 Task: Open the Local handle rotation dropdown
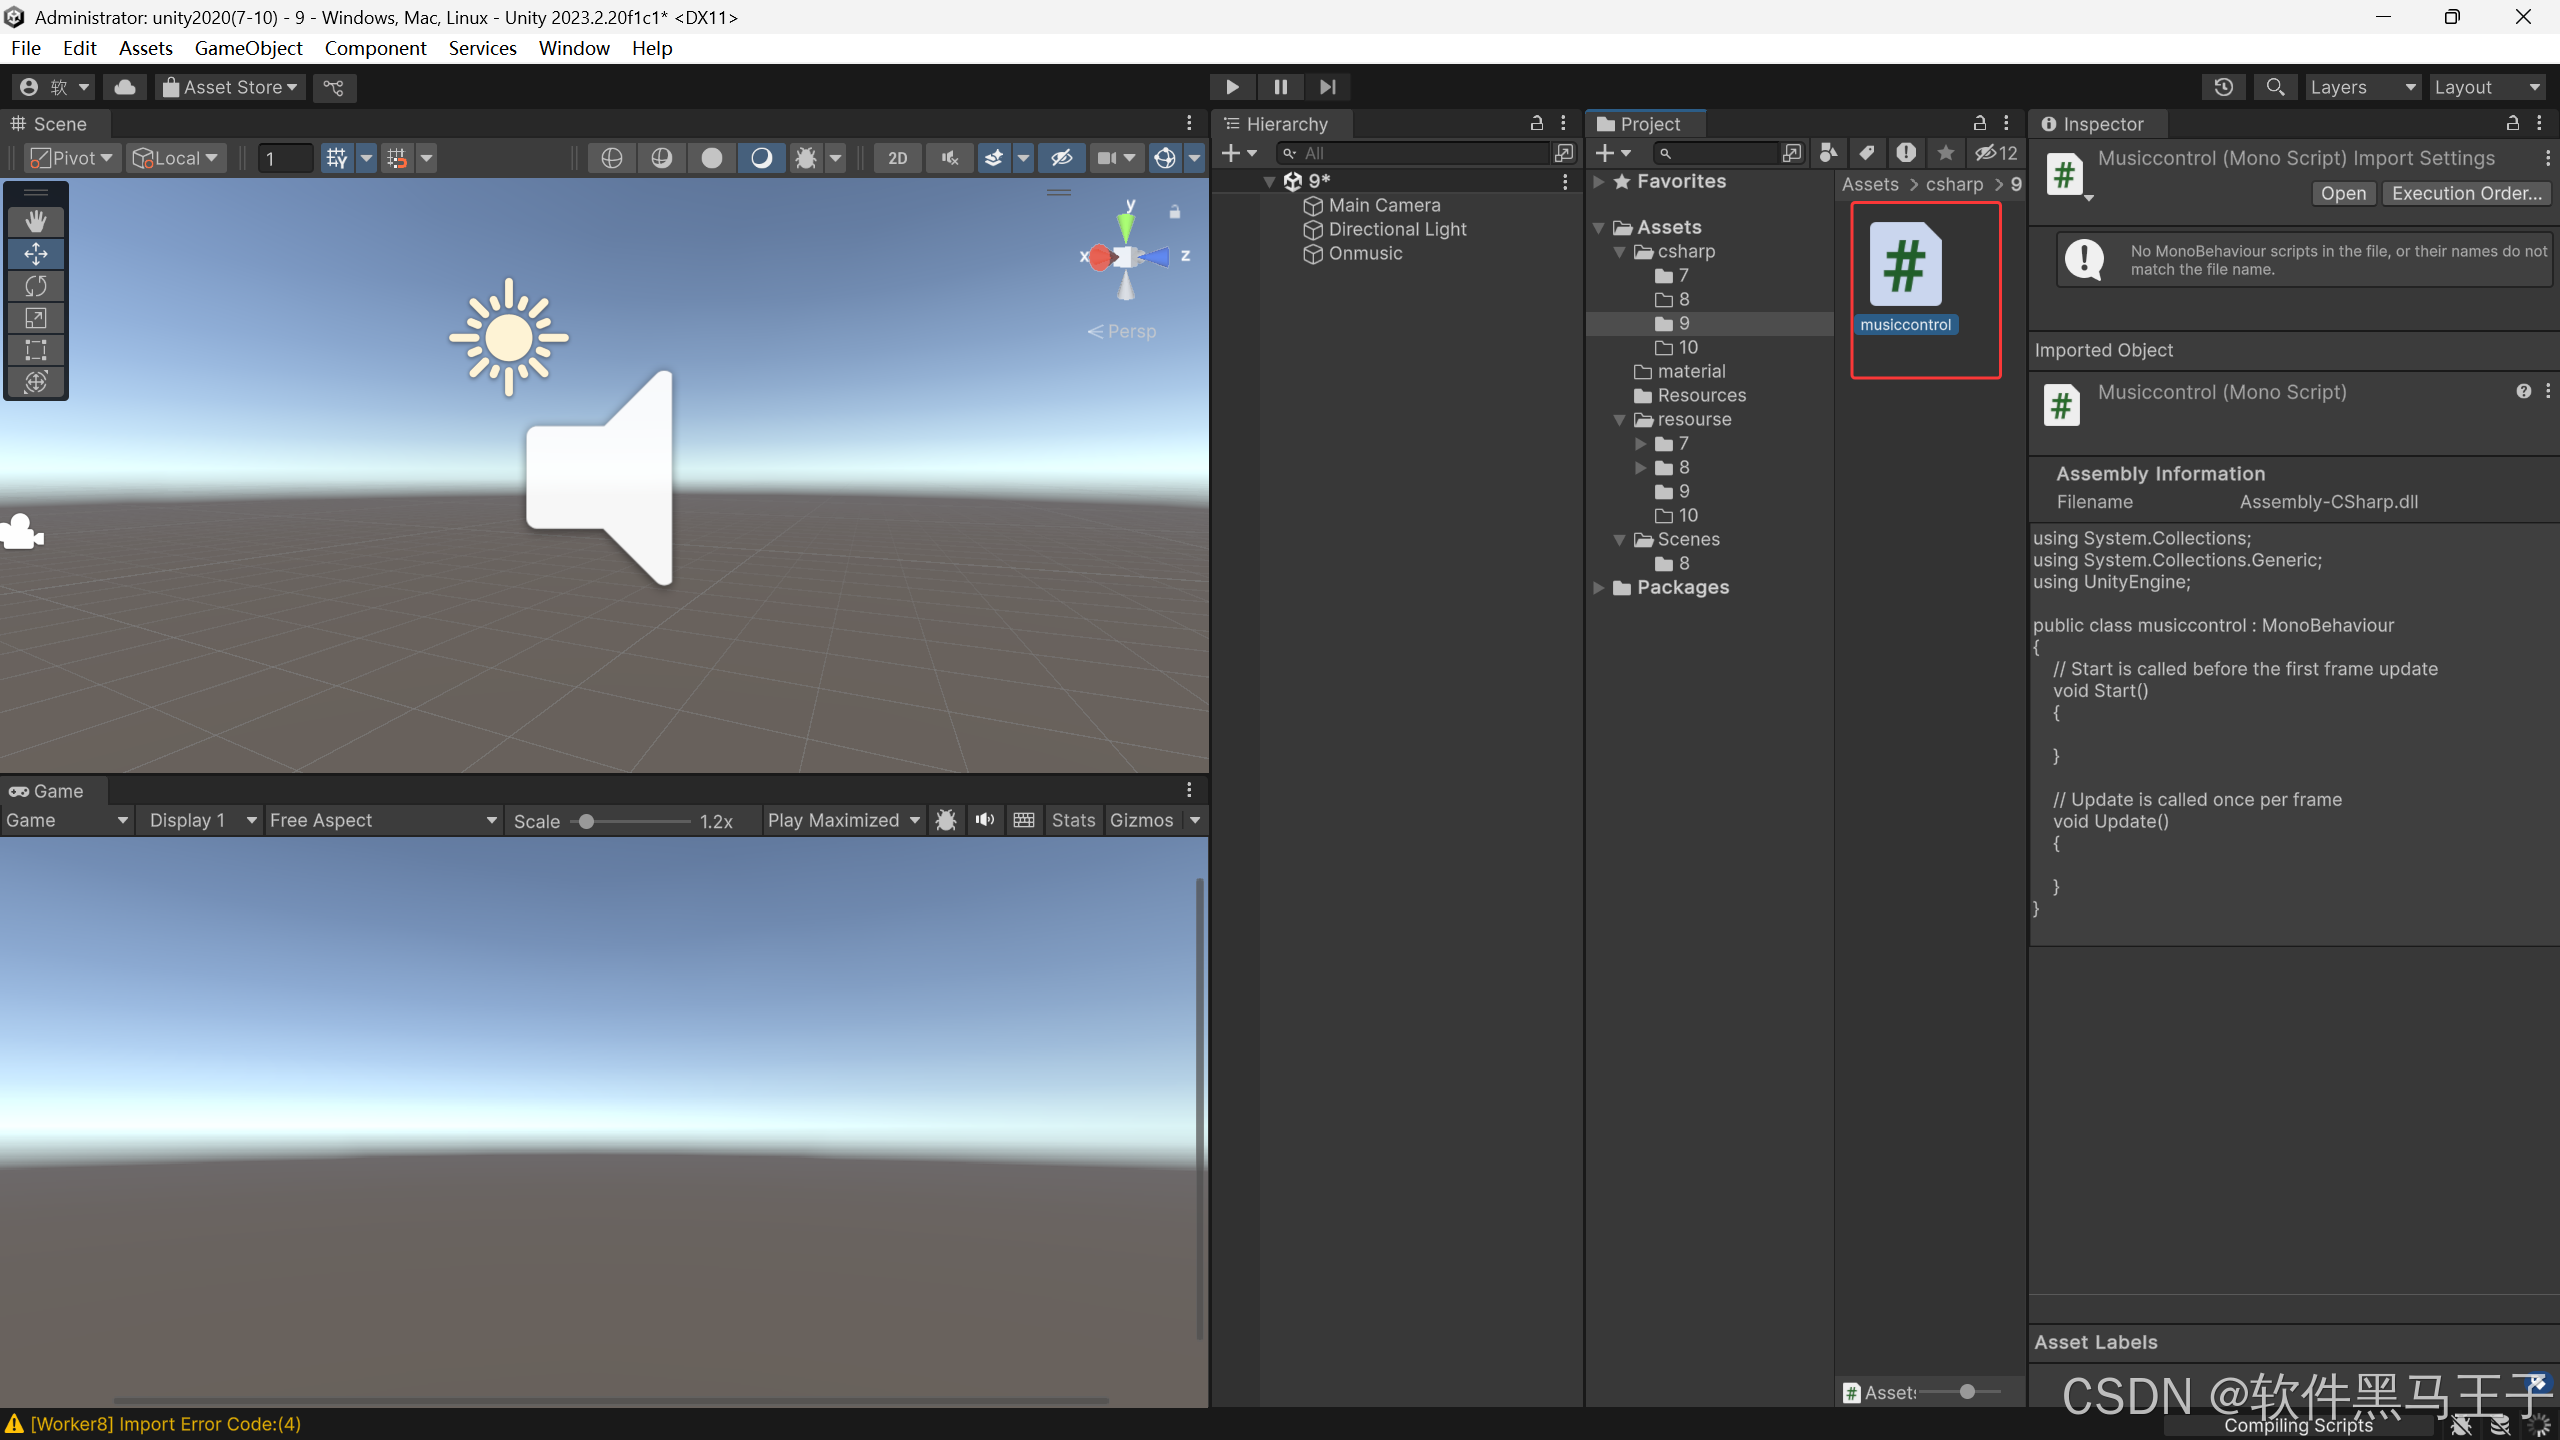click(x=176, y=158)
